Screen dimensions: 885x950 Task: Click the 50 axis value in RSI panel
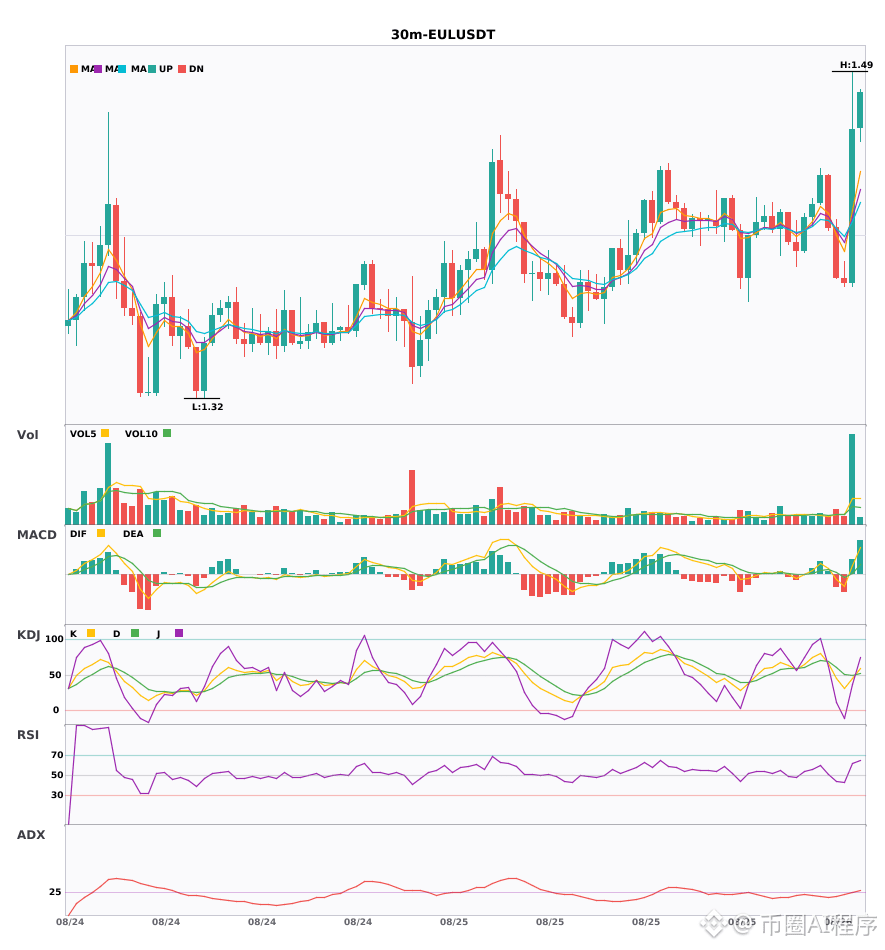[x=58, y=775]
